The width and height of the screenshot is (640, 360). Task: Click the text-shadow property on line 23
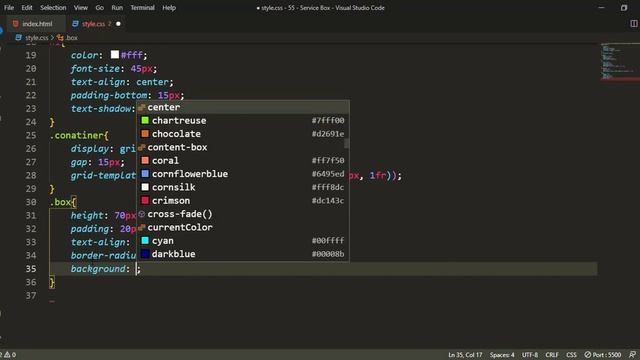[101, 109]
